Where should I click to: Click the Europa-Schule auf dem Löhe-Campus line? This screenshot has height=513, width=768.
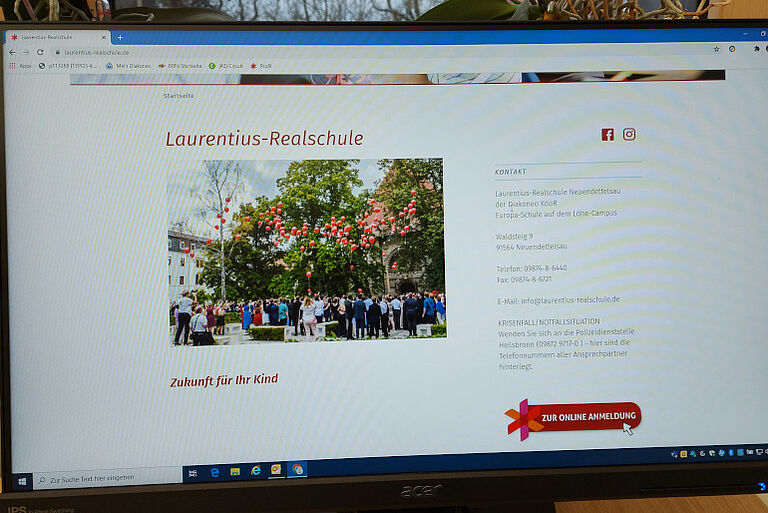(556, 214)
